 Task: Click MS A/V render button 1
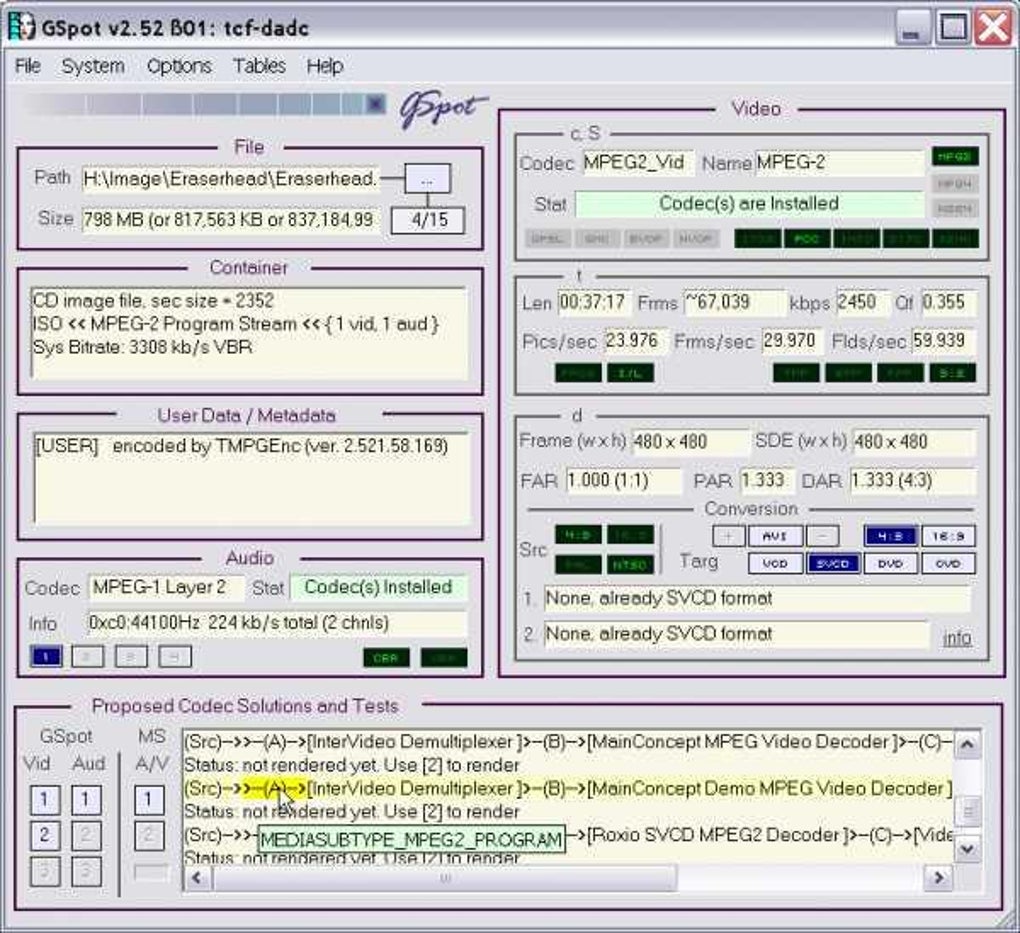click(148, 800)
